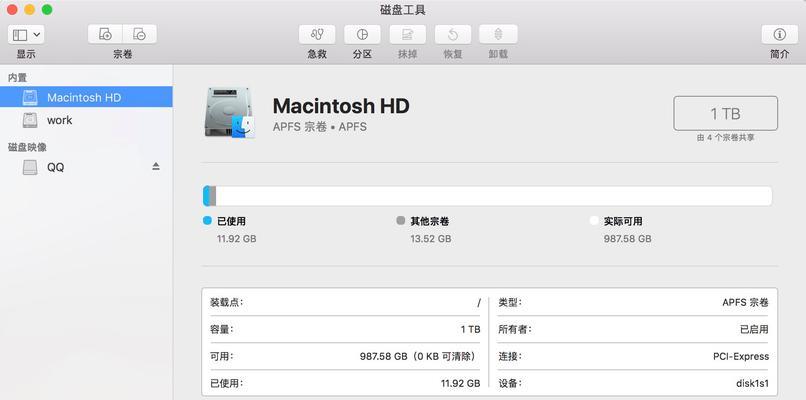Click the Macintosh HD drive icon
Viewport: 806px width, 400px height.
230,113
